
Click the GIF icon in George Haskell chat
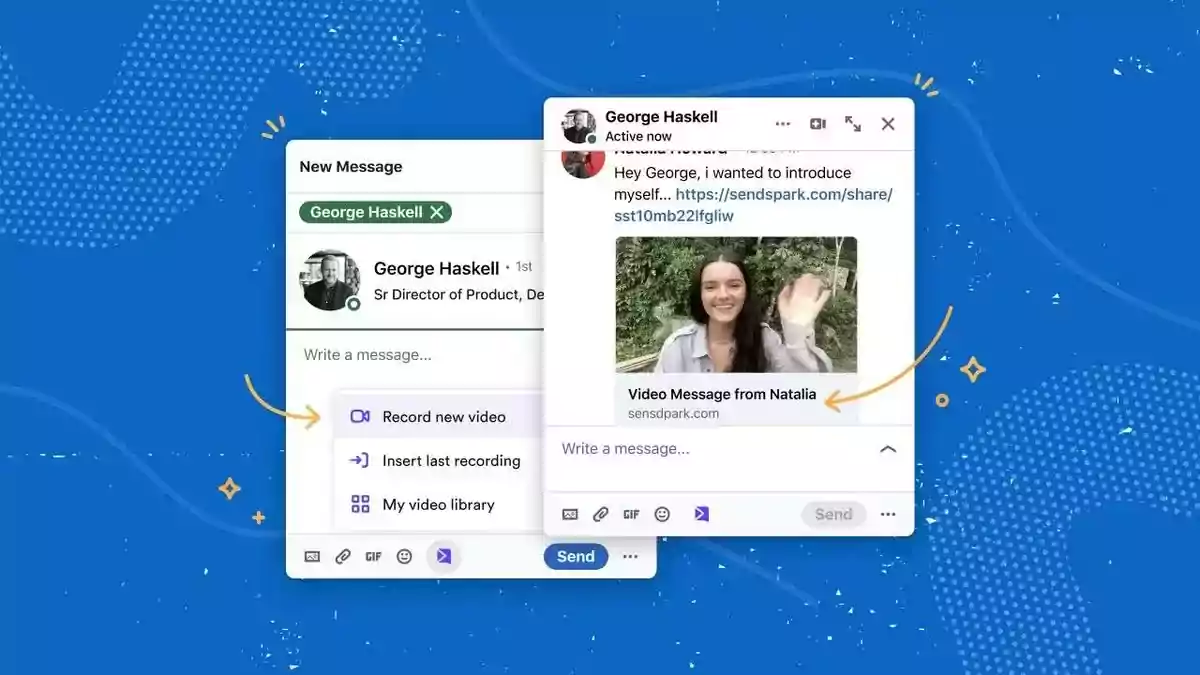pos(631,514)
